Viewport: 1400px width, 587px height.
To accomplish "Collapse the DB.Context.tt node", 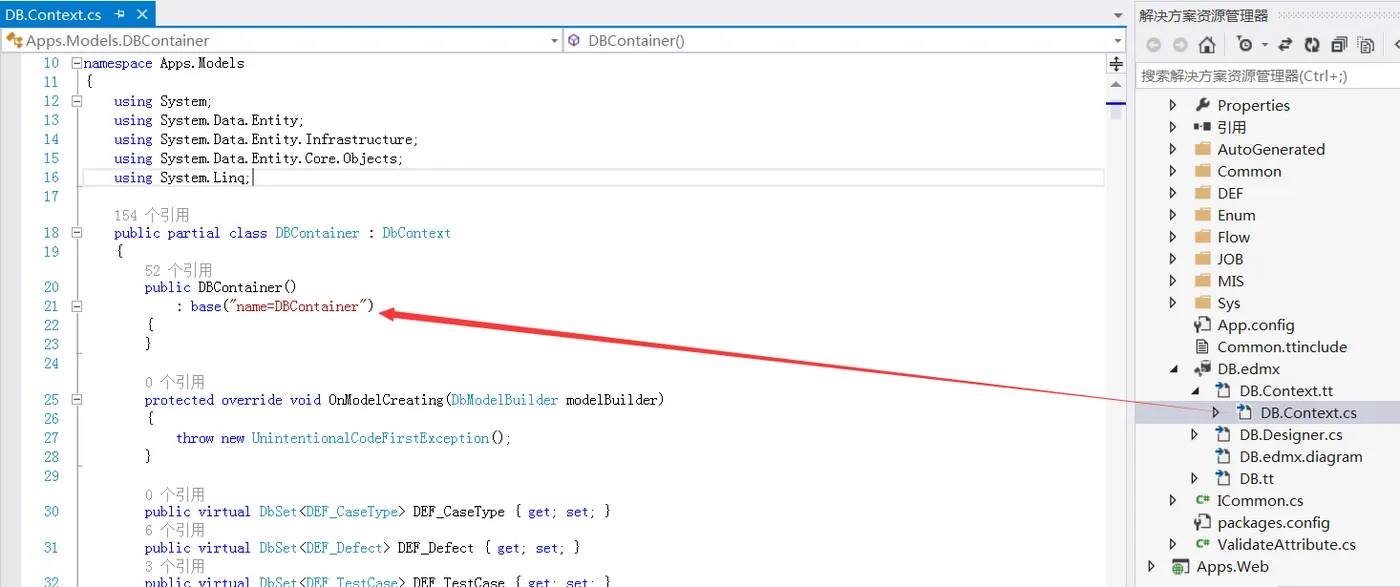I will pyautogui.click(x=1195, y=391).
